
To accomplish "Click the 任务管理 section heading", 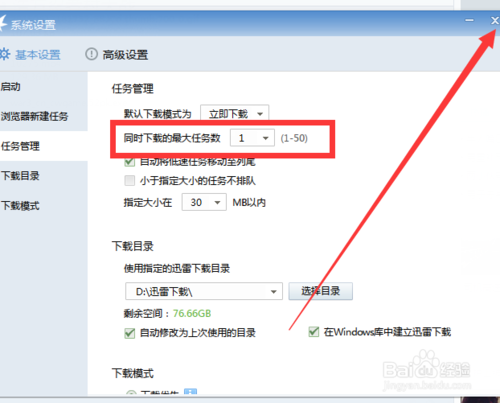I will (x=133, y=89).
